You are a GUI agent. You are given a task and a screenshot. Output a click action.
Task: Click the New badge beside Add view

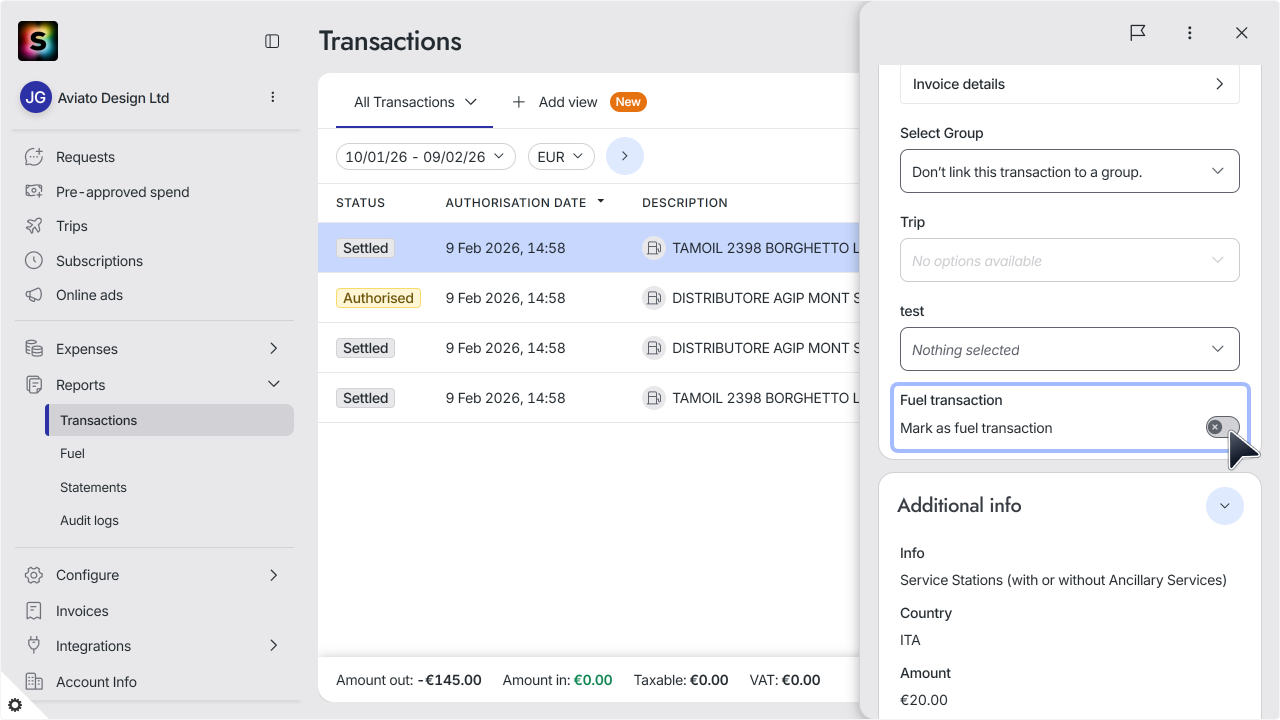point(628,102)
